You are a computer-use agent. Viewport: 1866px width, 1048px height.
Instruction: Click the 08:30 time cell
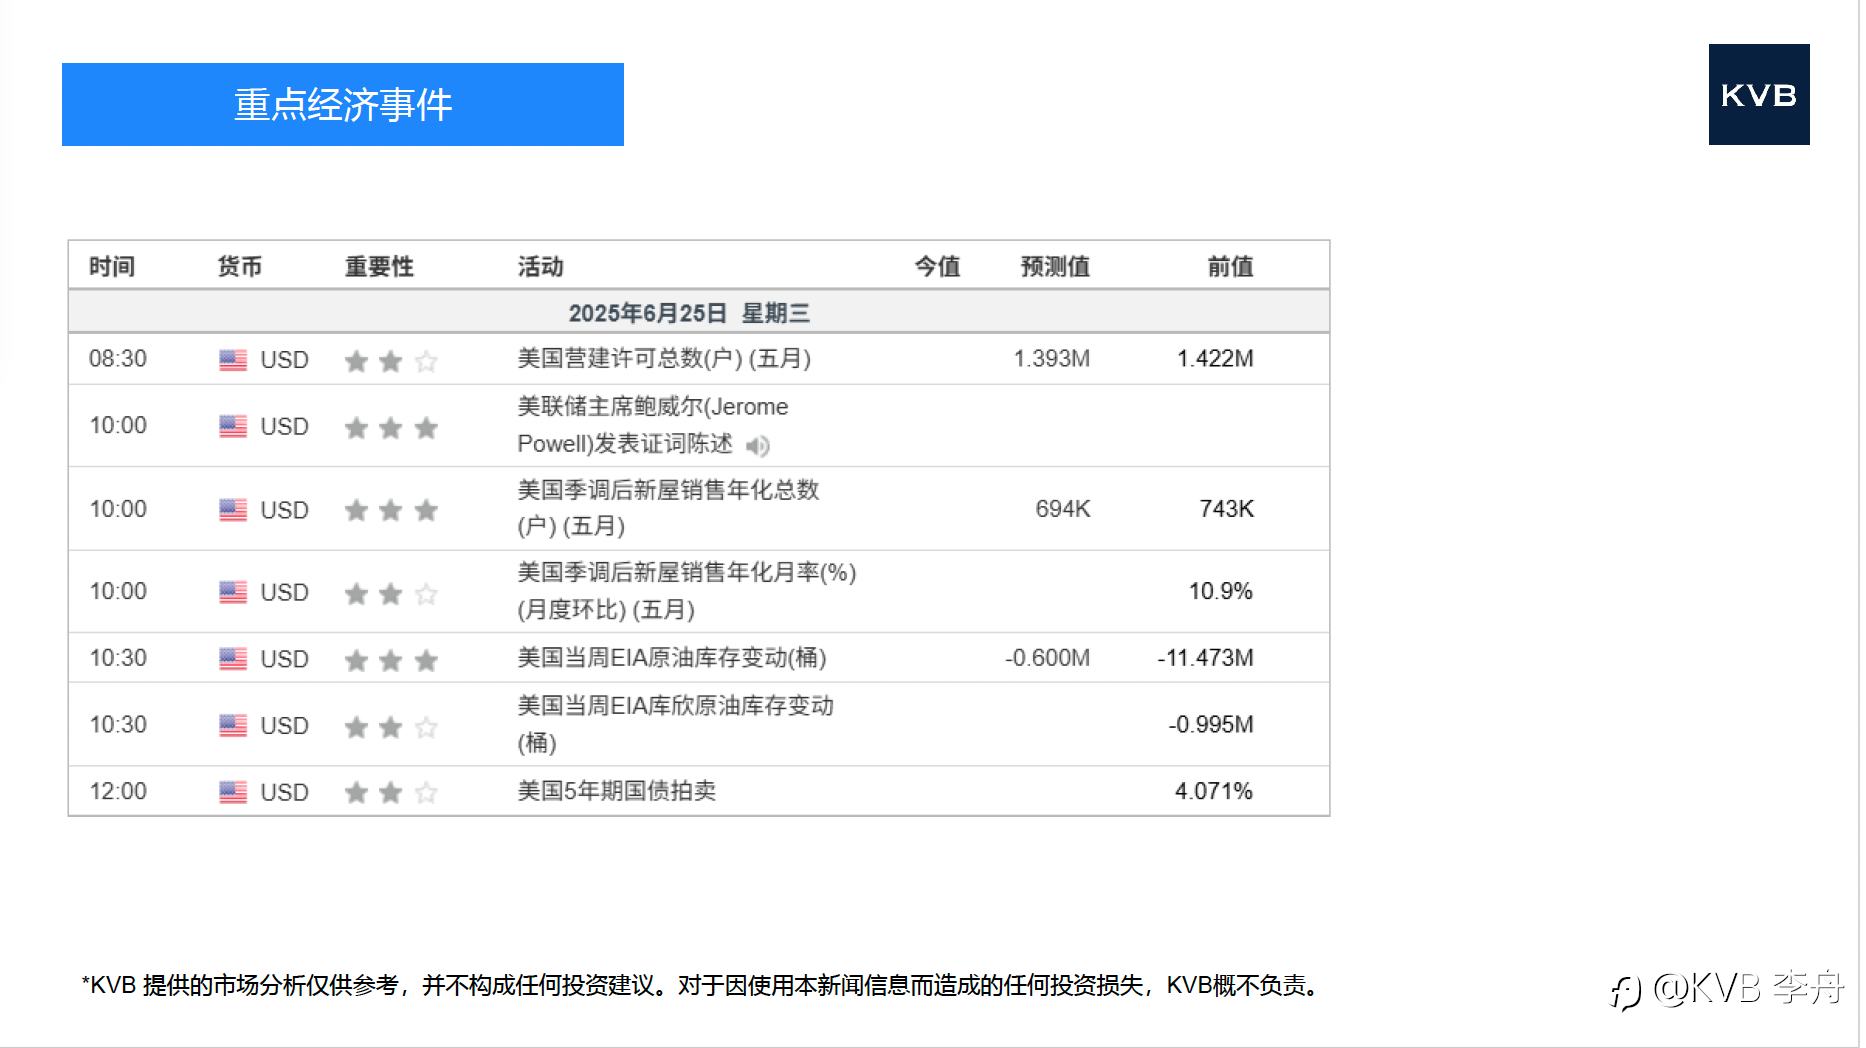[118, 358]
